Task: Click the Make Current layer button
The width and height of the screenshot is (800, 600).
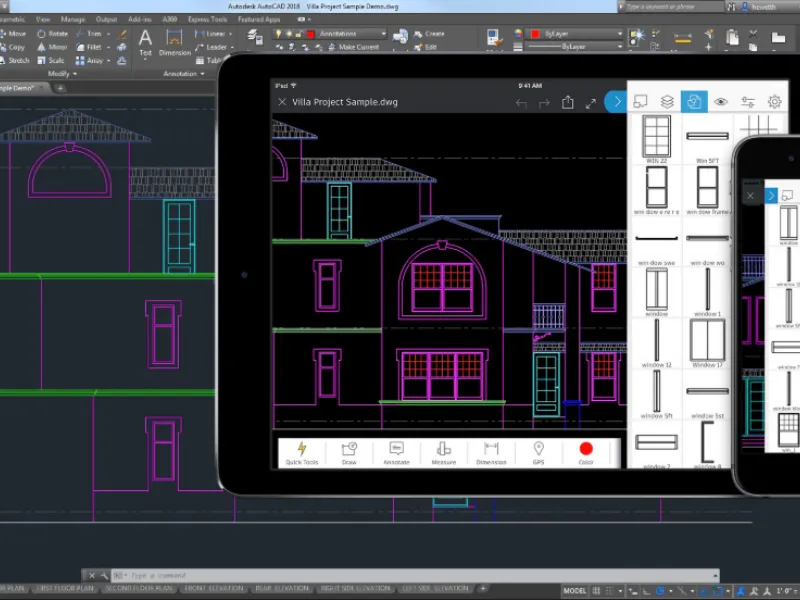Action: point(353,47)
